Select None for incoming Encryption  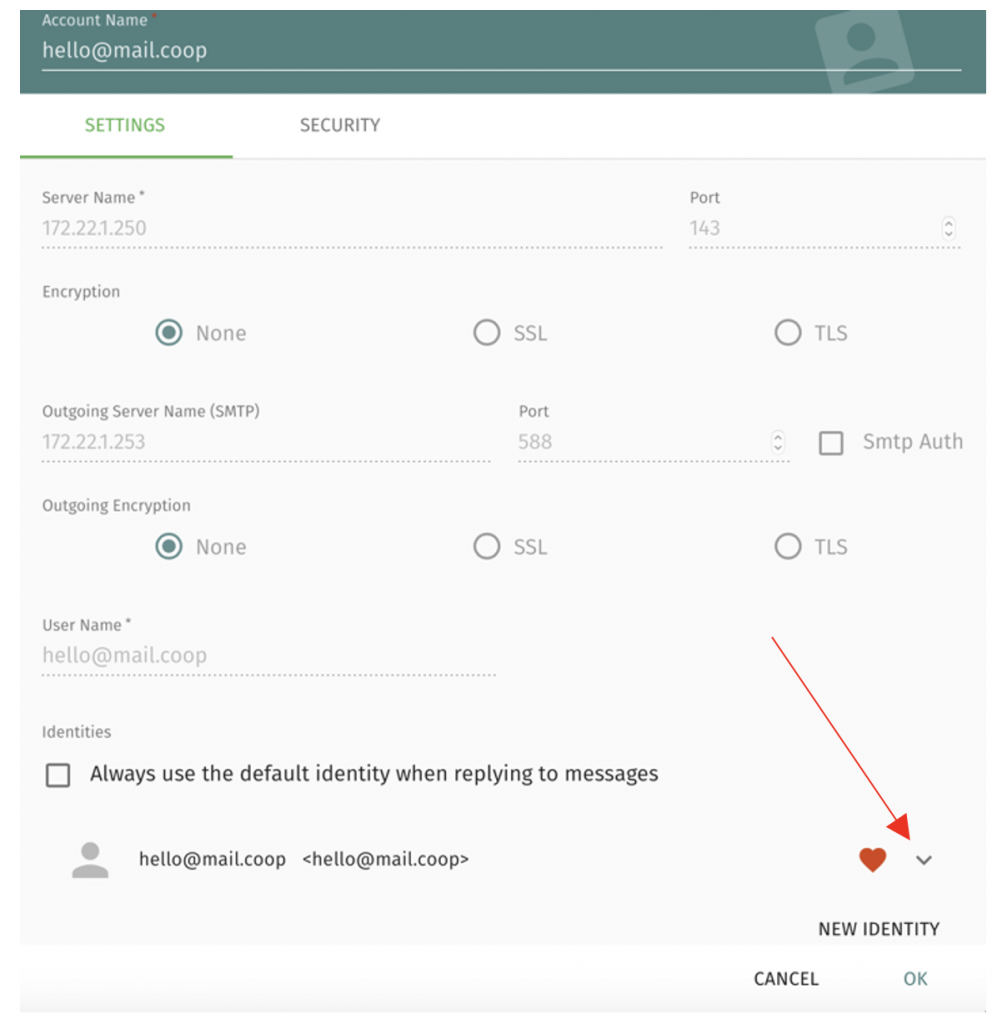169,332
